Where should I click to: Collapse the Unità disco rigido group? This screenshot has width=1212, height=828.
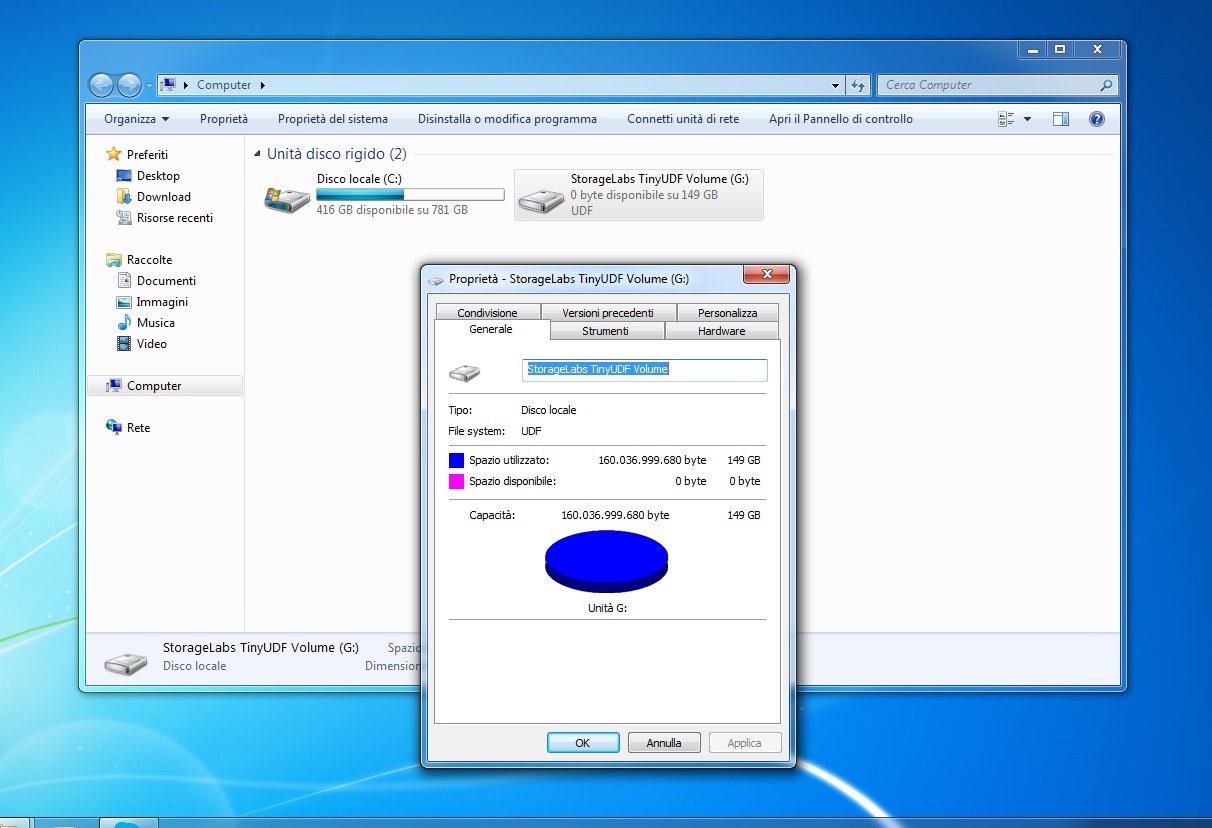(257, 155)
